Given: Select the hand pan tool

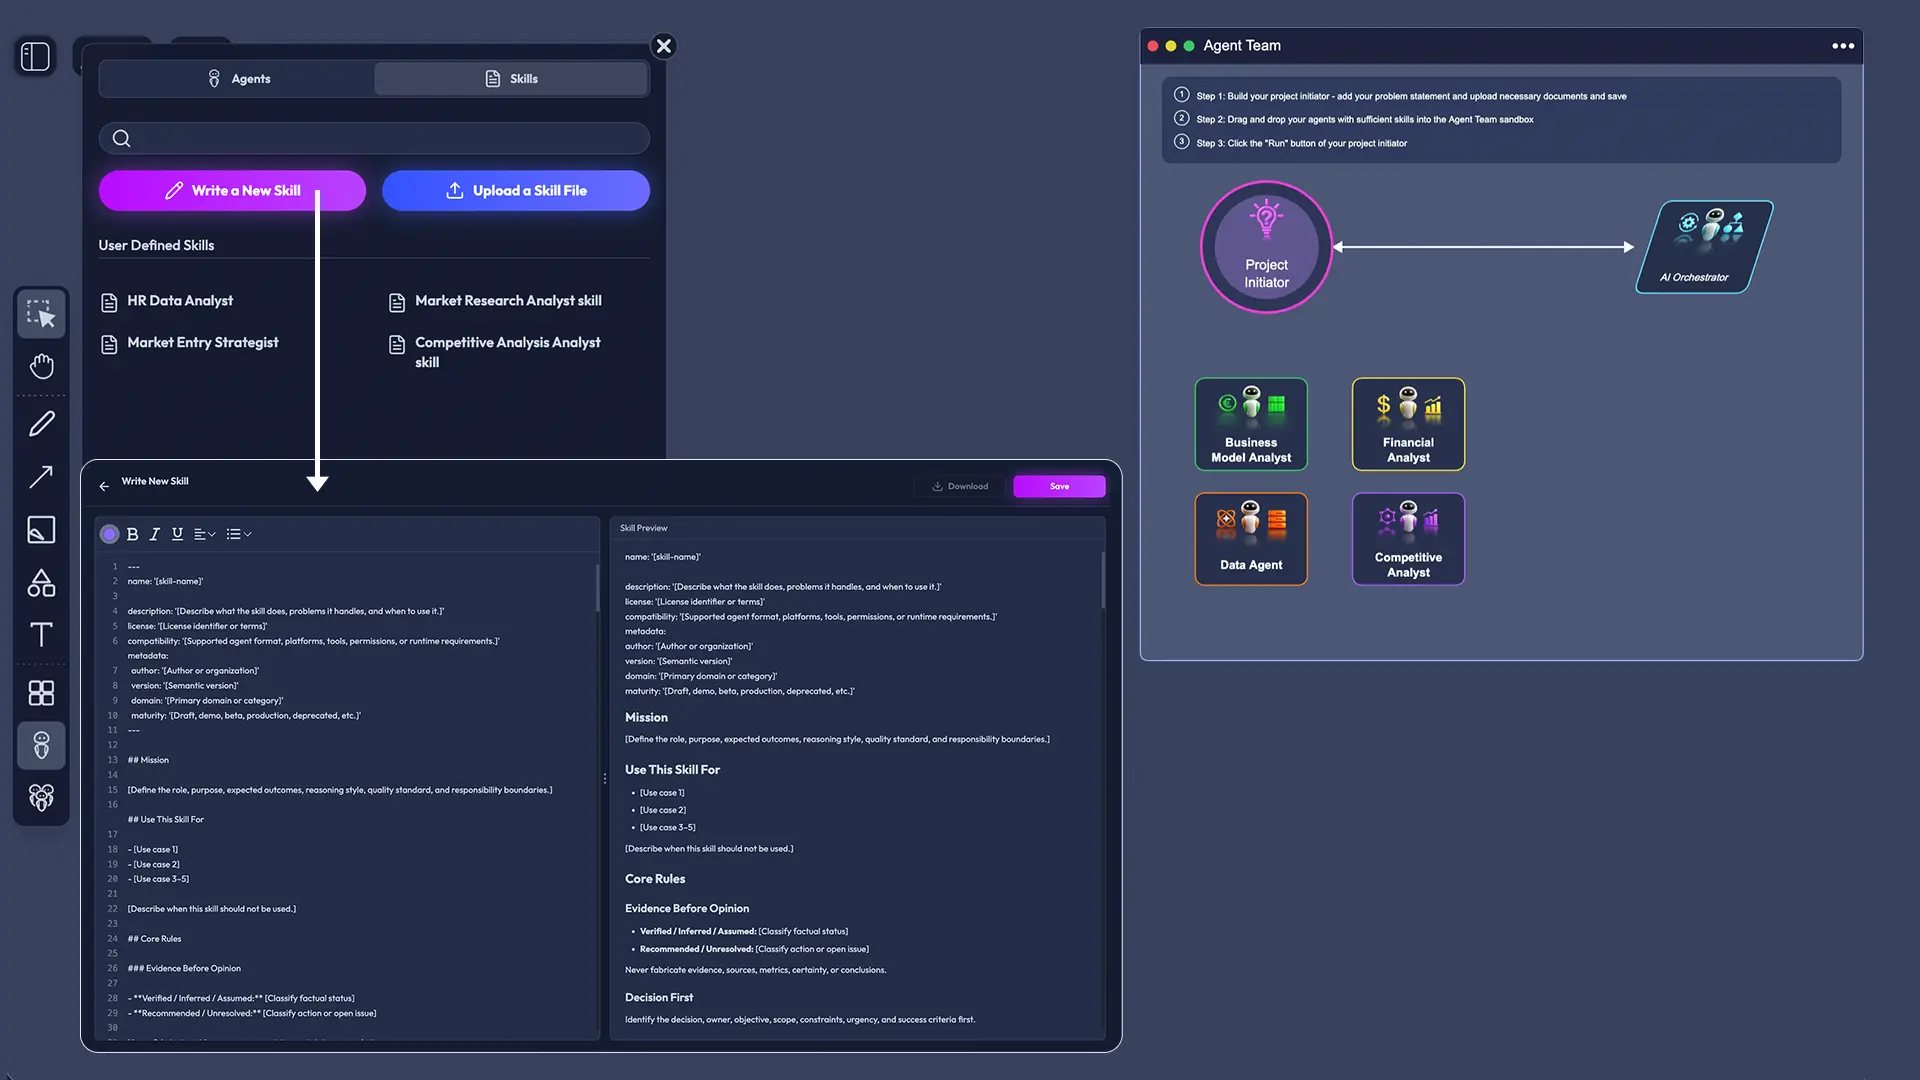Looking at the screenshot, I should pyautogui.click(x=41, y=366).
